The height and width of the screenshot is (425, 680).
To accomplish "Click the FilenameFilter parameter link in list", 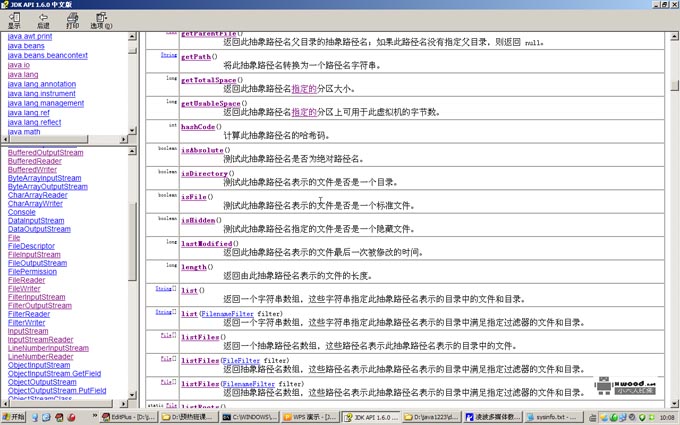I will (227, 314).
